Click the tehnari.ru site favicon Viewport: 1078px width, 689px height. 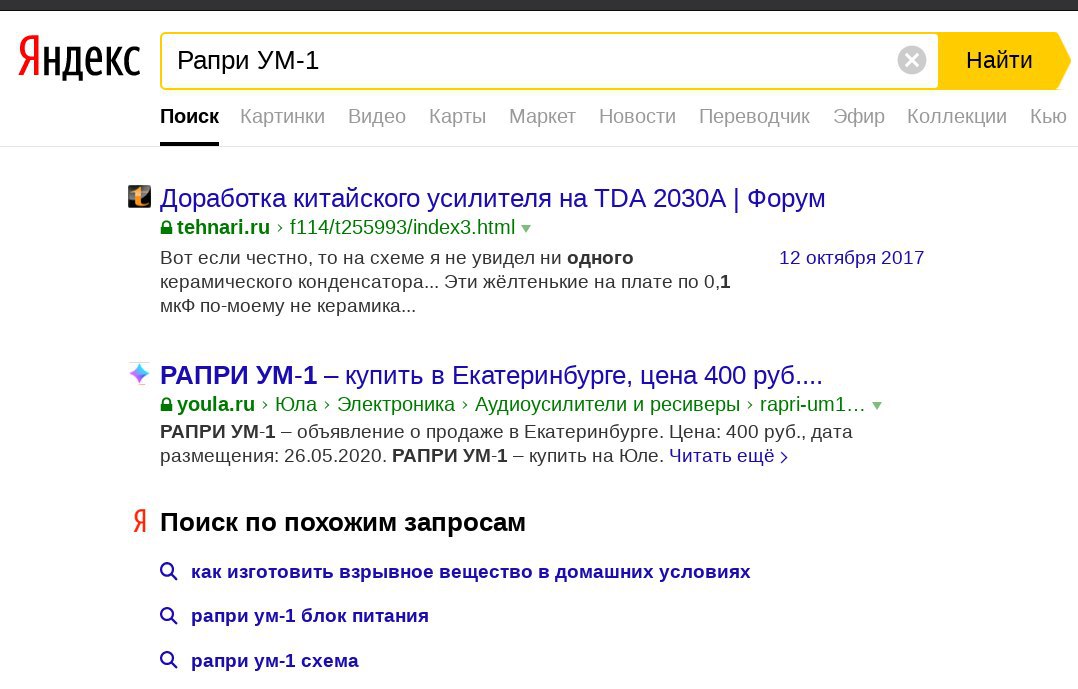(x=140, y=197)
